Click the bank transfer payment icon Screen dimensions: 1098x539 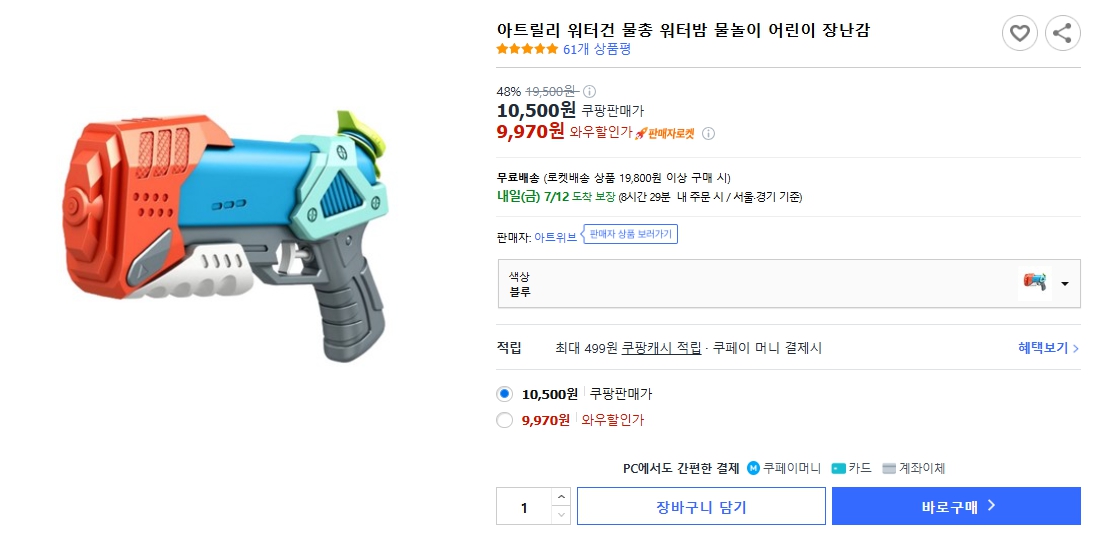tap(889, 468)
